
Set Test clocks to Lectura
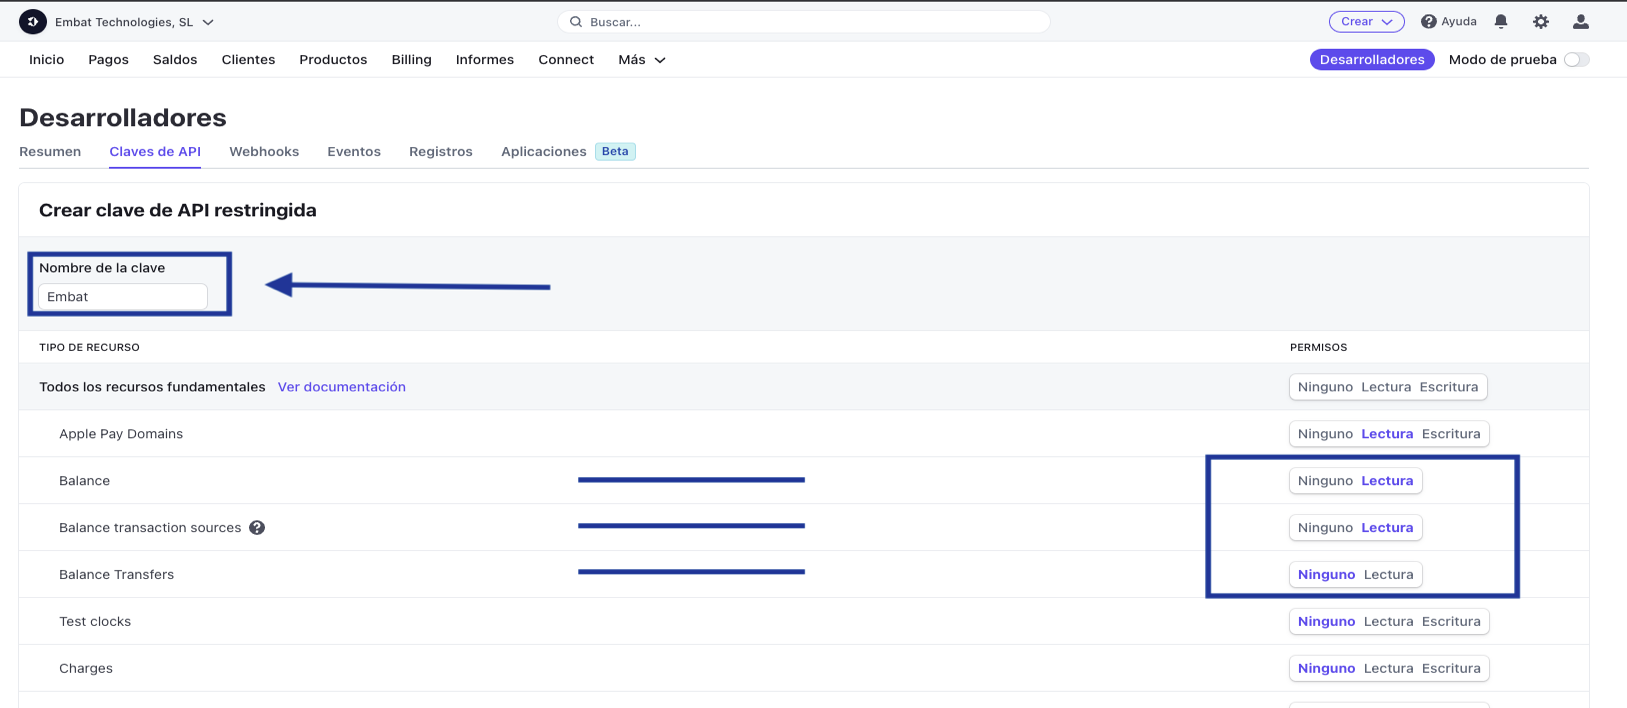click(1389, 622)
